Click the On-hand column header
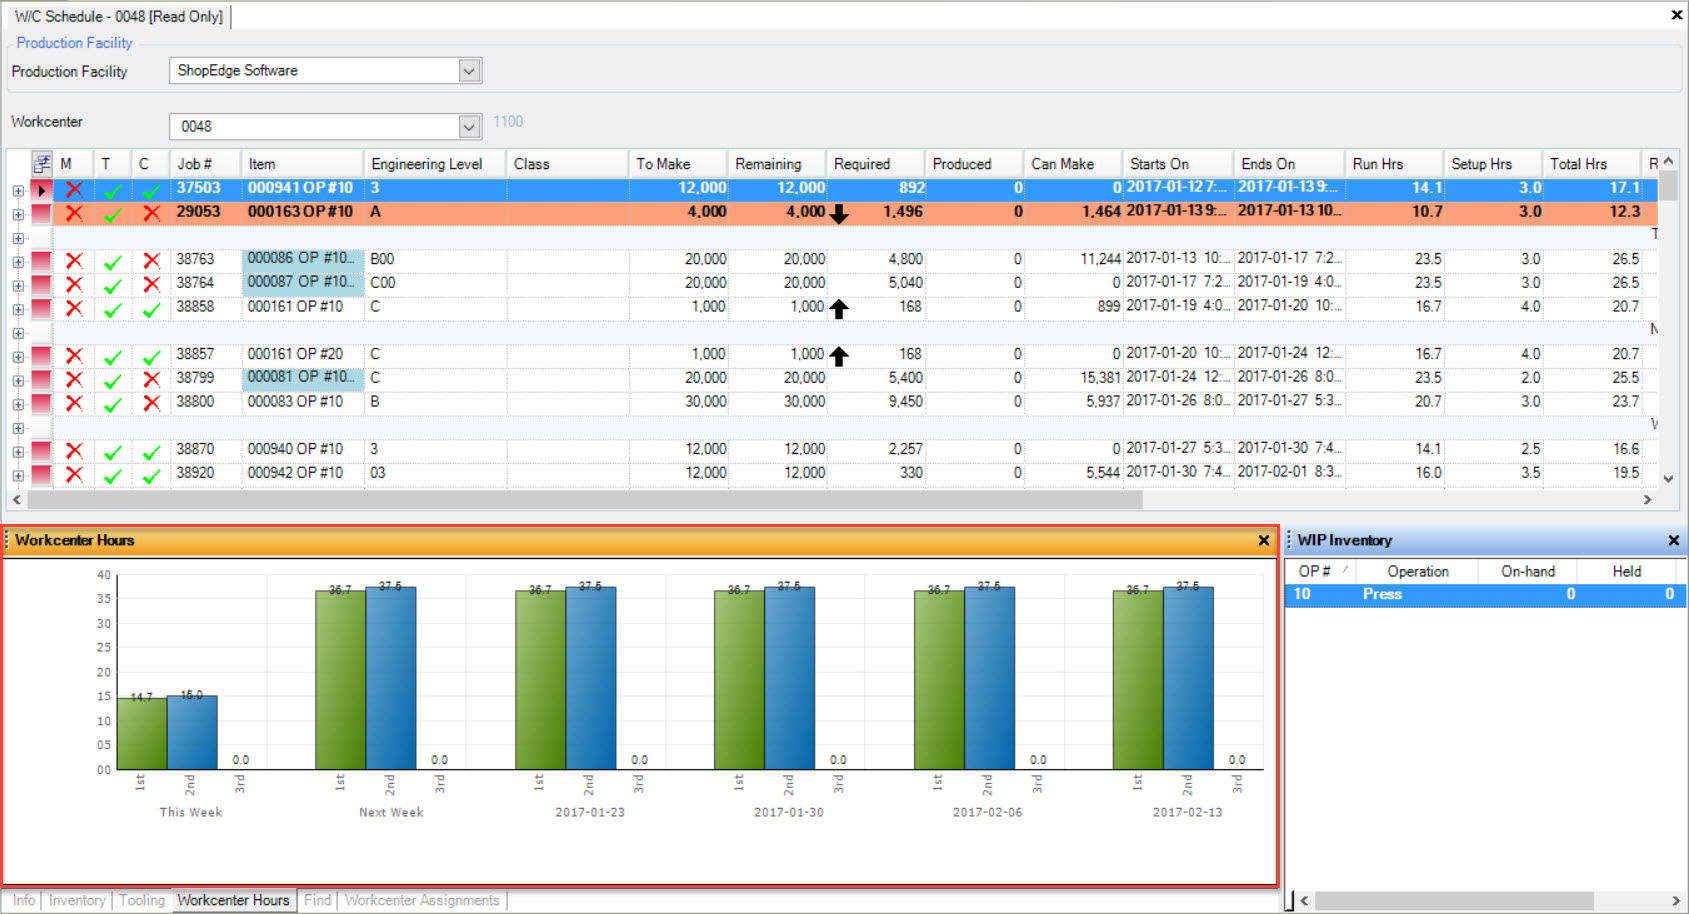The width and height of the screenshot is (1689, 914). pos(1528,571)
